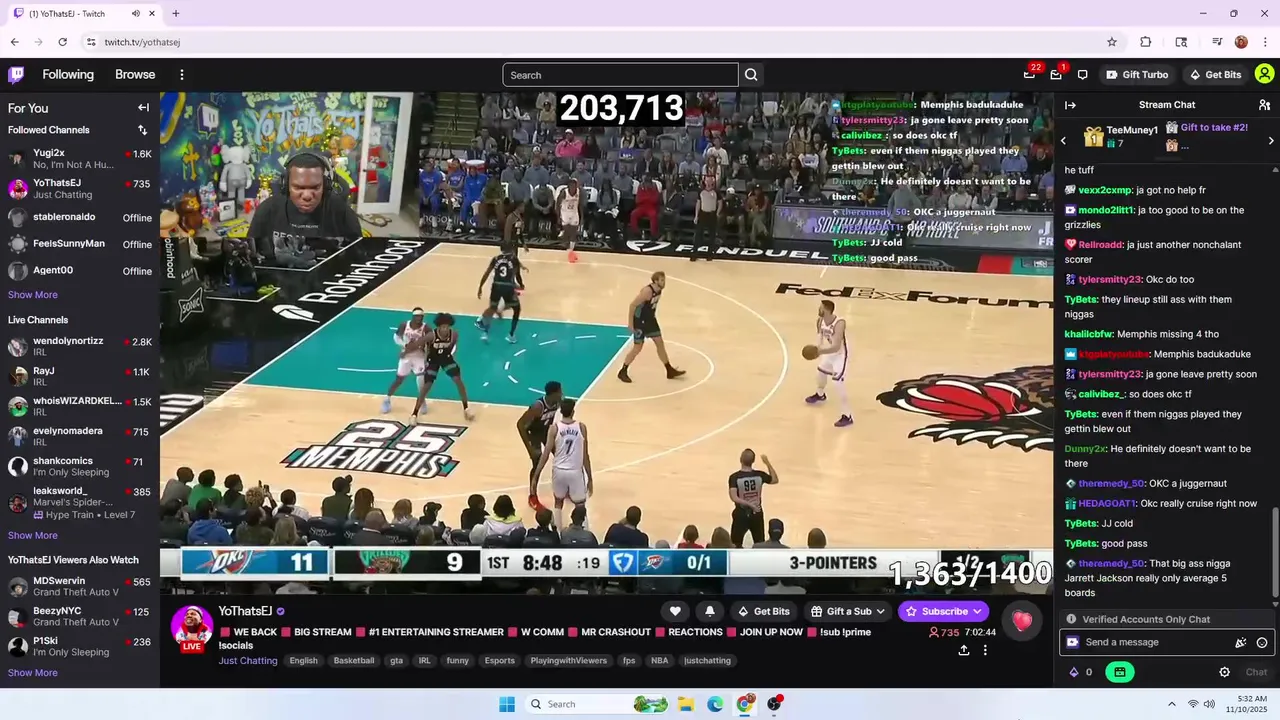Click Get Bits below the video
Image resolution: width=1280 pixels, height=720 pixels.
pyautogui.click(x=763, y=611)
